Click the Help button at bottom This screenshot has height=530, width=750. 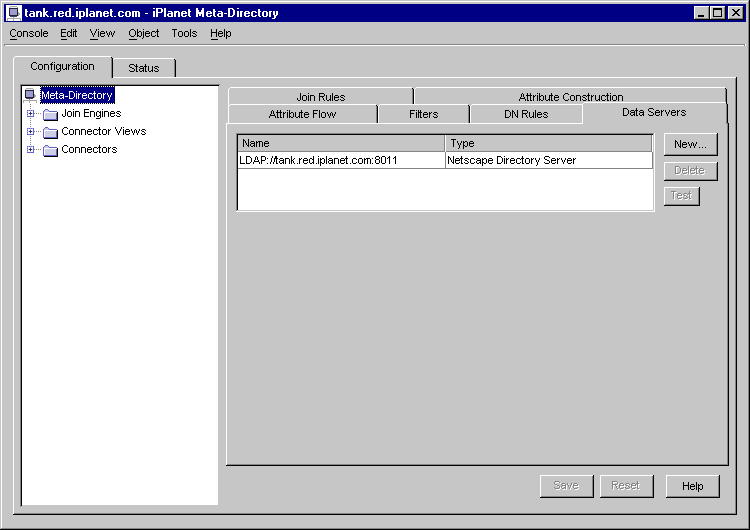pyautogui.click(x=692, y=486)
